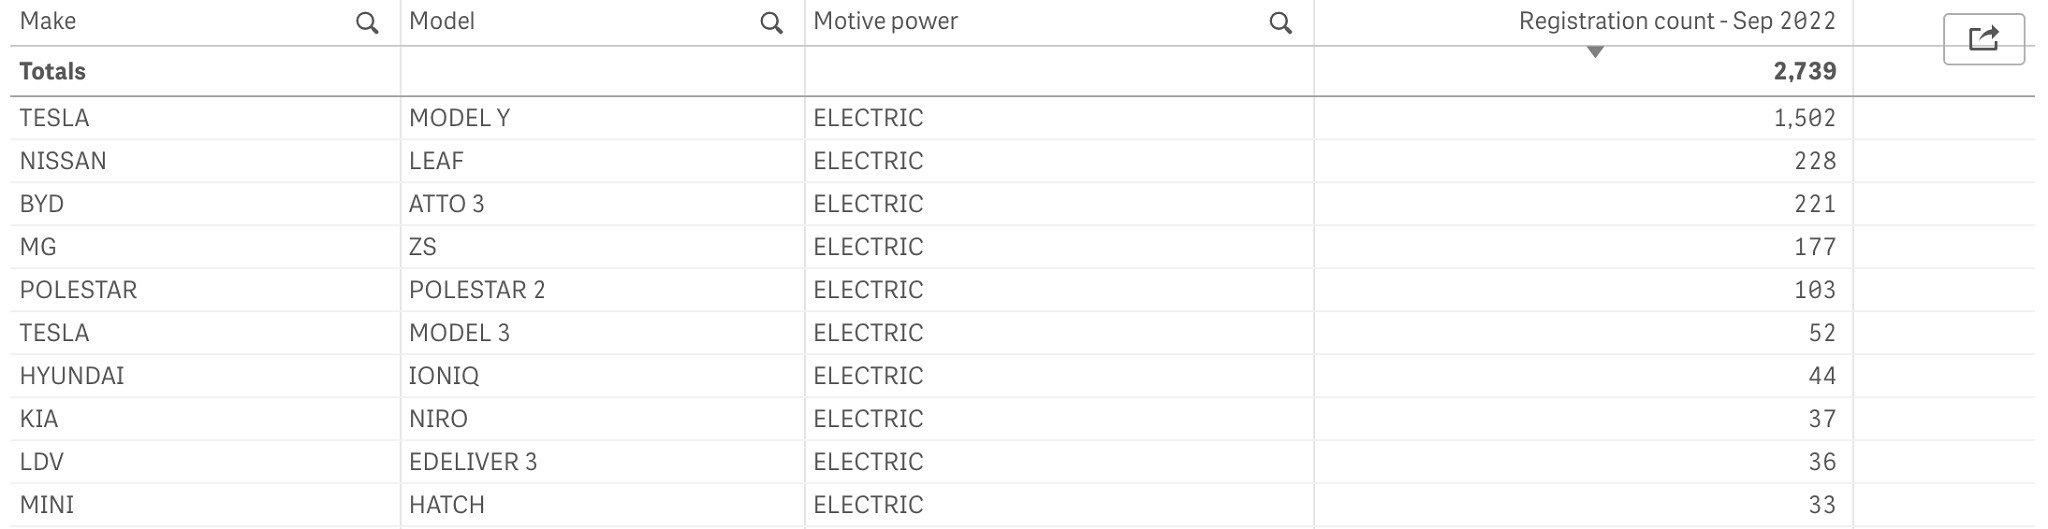The height and width of the screenshot is (529, 2048).
Task: Open search in Motive power column
Action: (x=1280, y=23)
